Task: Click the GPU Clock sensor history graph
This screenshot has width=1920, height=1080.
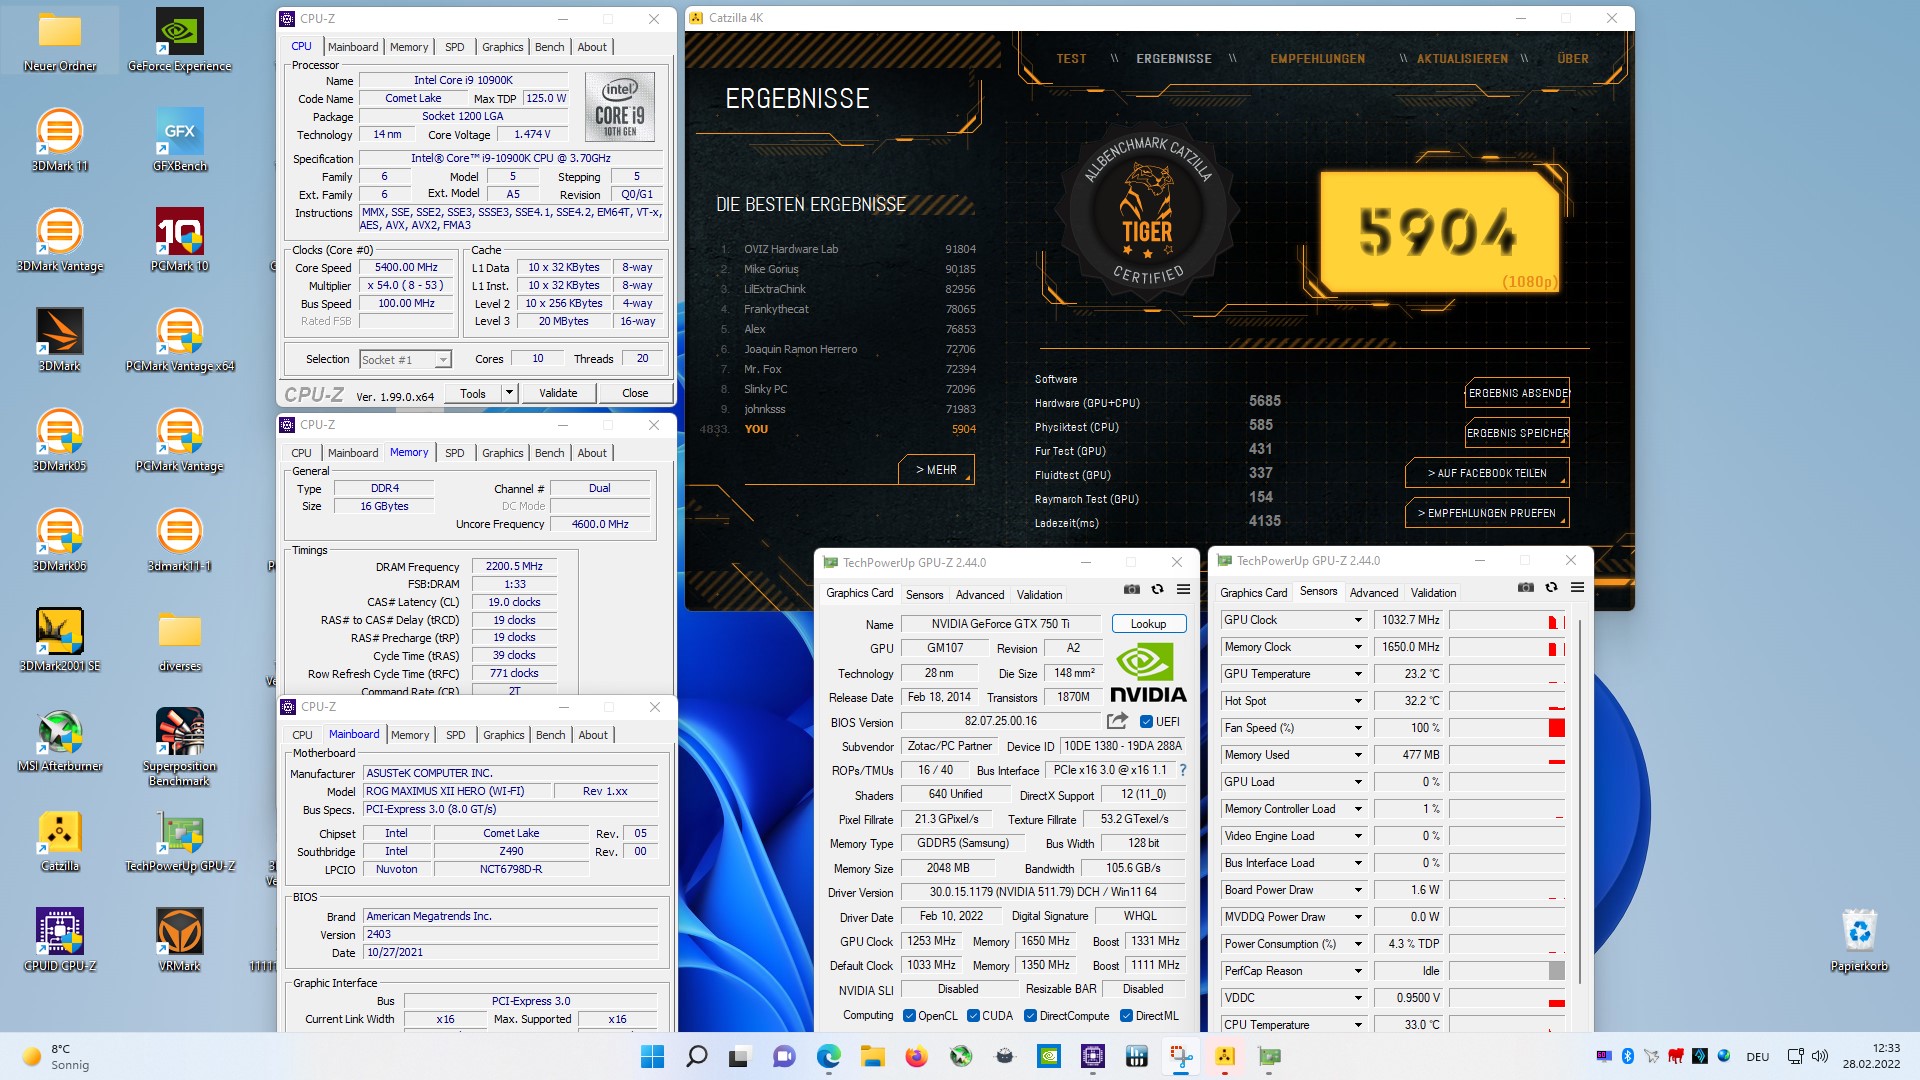Action: (x=1507, y=620)
